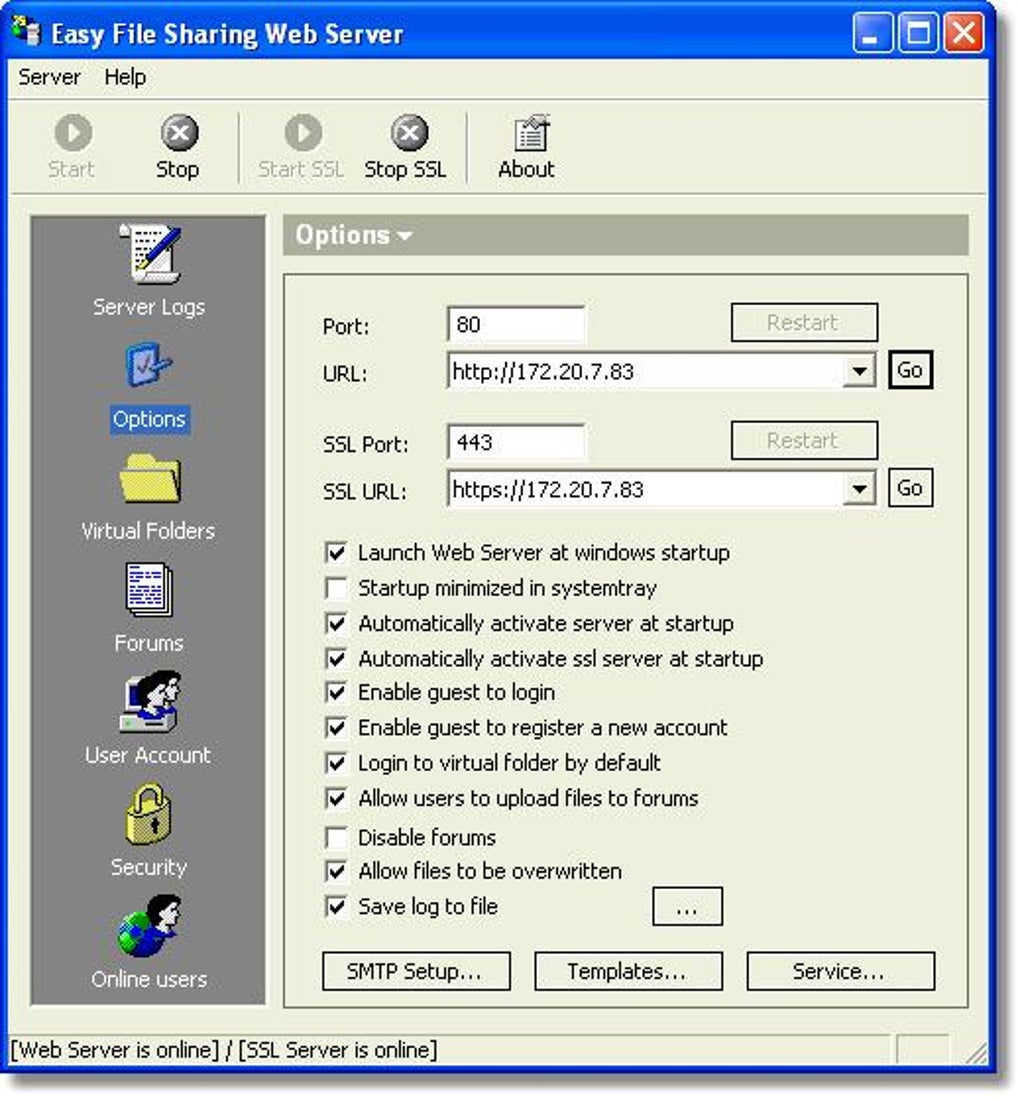Click Restart button next to SSL Port
The width and height of the screenshot is (1020, 1097).
pyautogui.click(x=804, y=441)
